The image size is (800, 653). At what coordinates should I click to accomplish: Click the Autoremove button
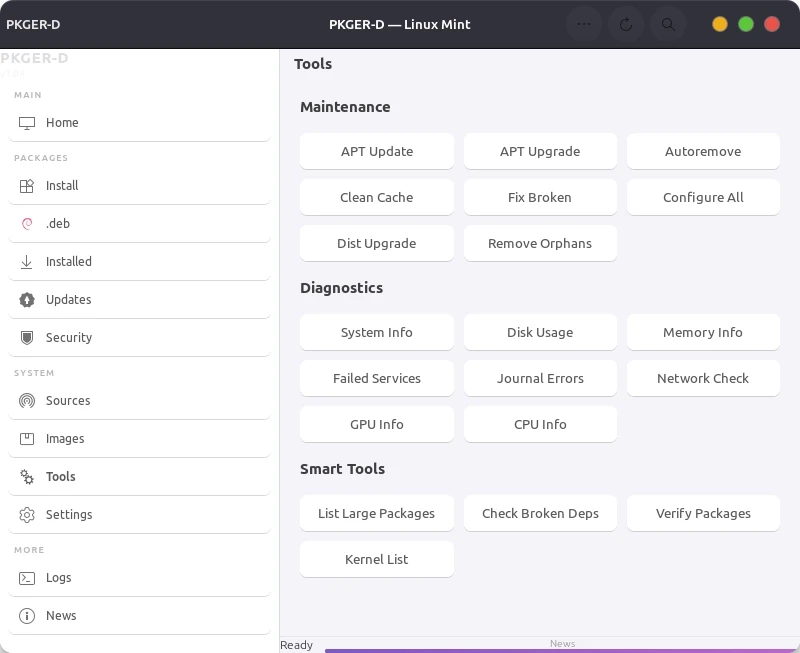coord(703,152)
